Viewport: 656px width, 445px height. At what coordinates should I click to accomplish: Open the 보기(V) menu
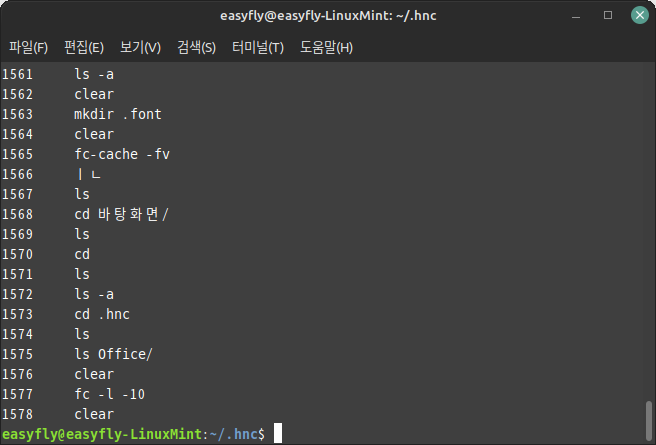click(x=140, y=47)
